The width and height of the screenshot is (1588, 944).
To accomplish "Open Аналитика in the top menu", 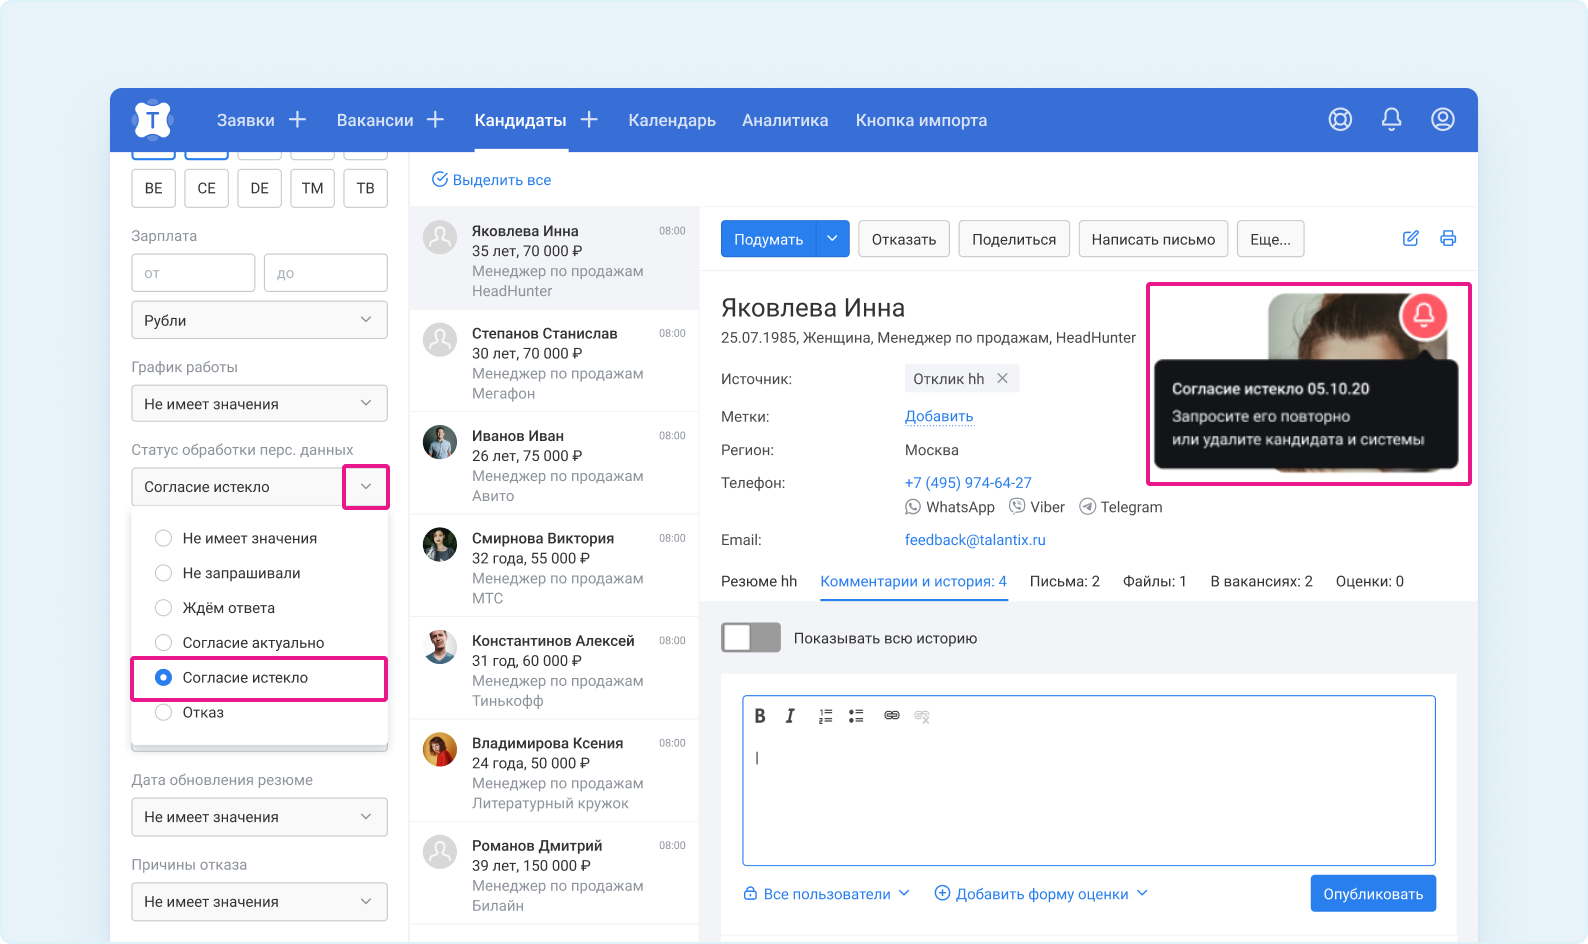I will [x=785, y=121].
